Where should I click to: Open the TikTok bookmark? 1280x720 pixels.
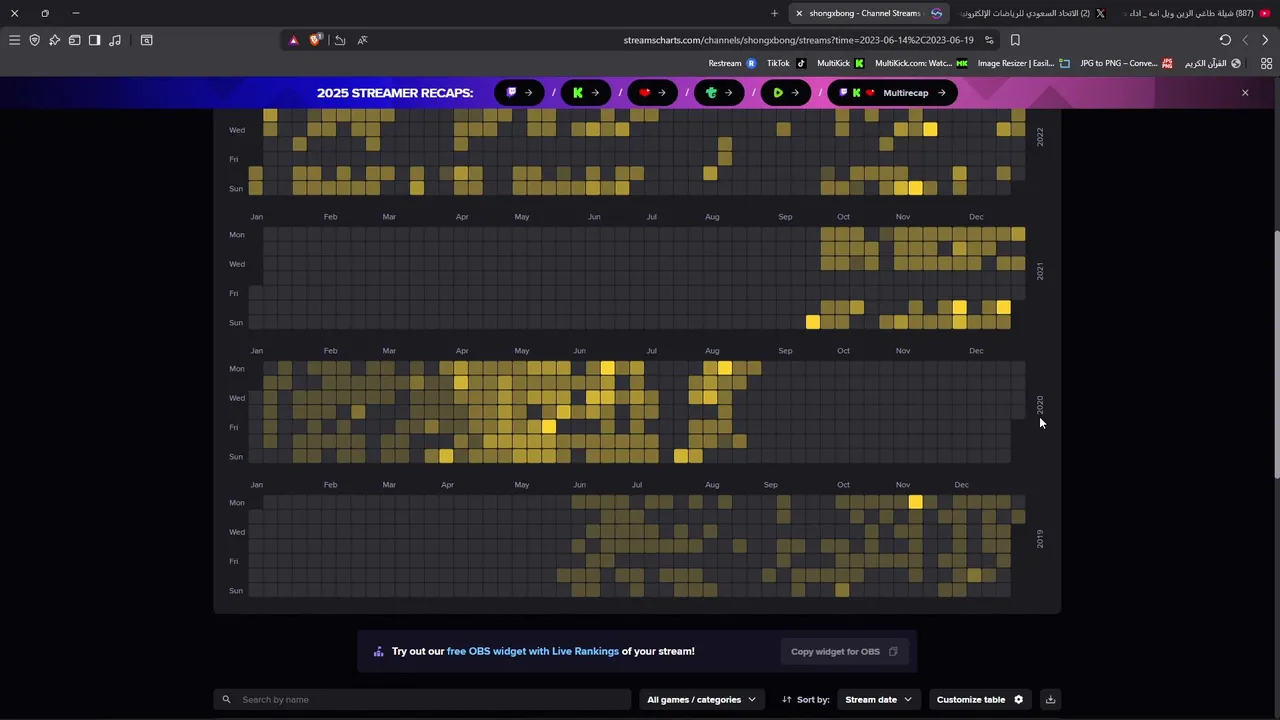(786, 63)
